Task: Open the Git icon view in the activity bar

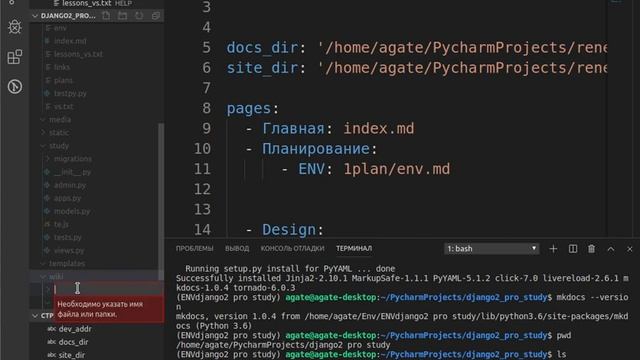Action: tap(15, 87)
